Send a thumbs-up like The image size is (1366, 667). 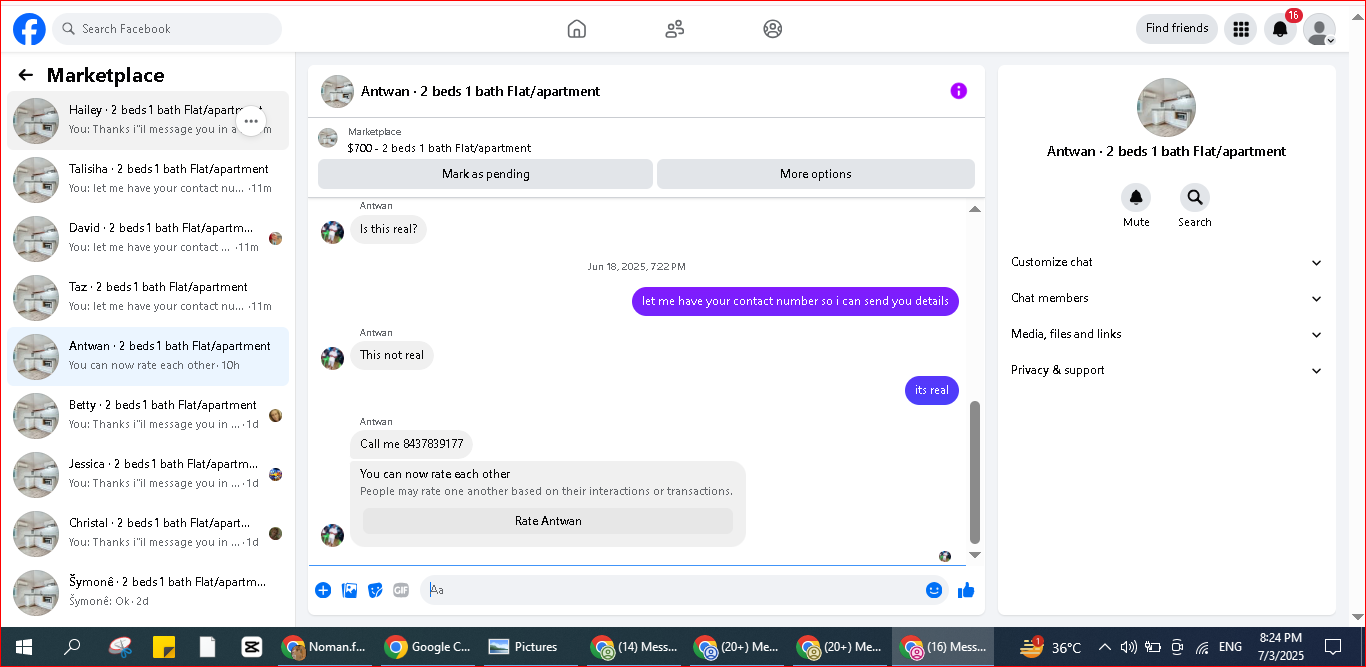pyautogui.click(x=966, y=590)
